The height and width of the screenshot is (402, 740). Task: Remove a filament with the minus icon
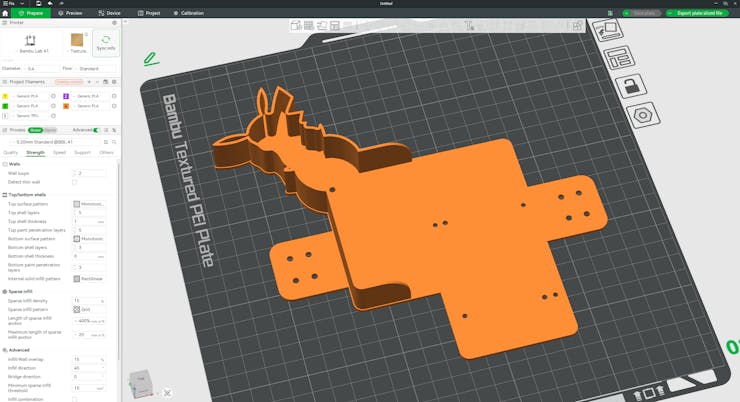point(97,82)
